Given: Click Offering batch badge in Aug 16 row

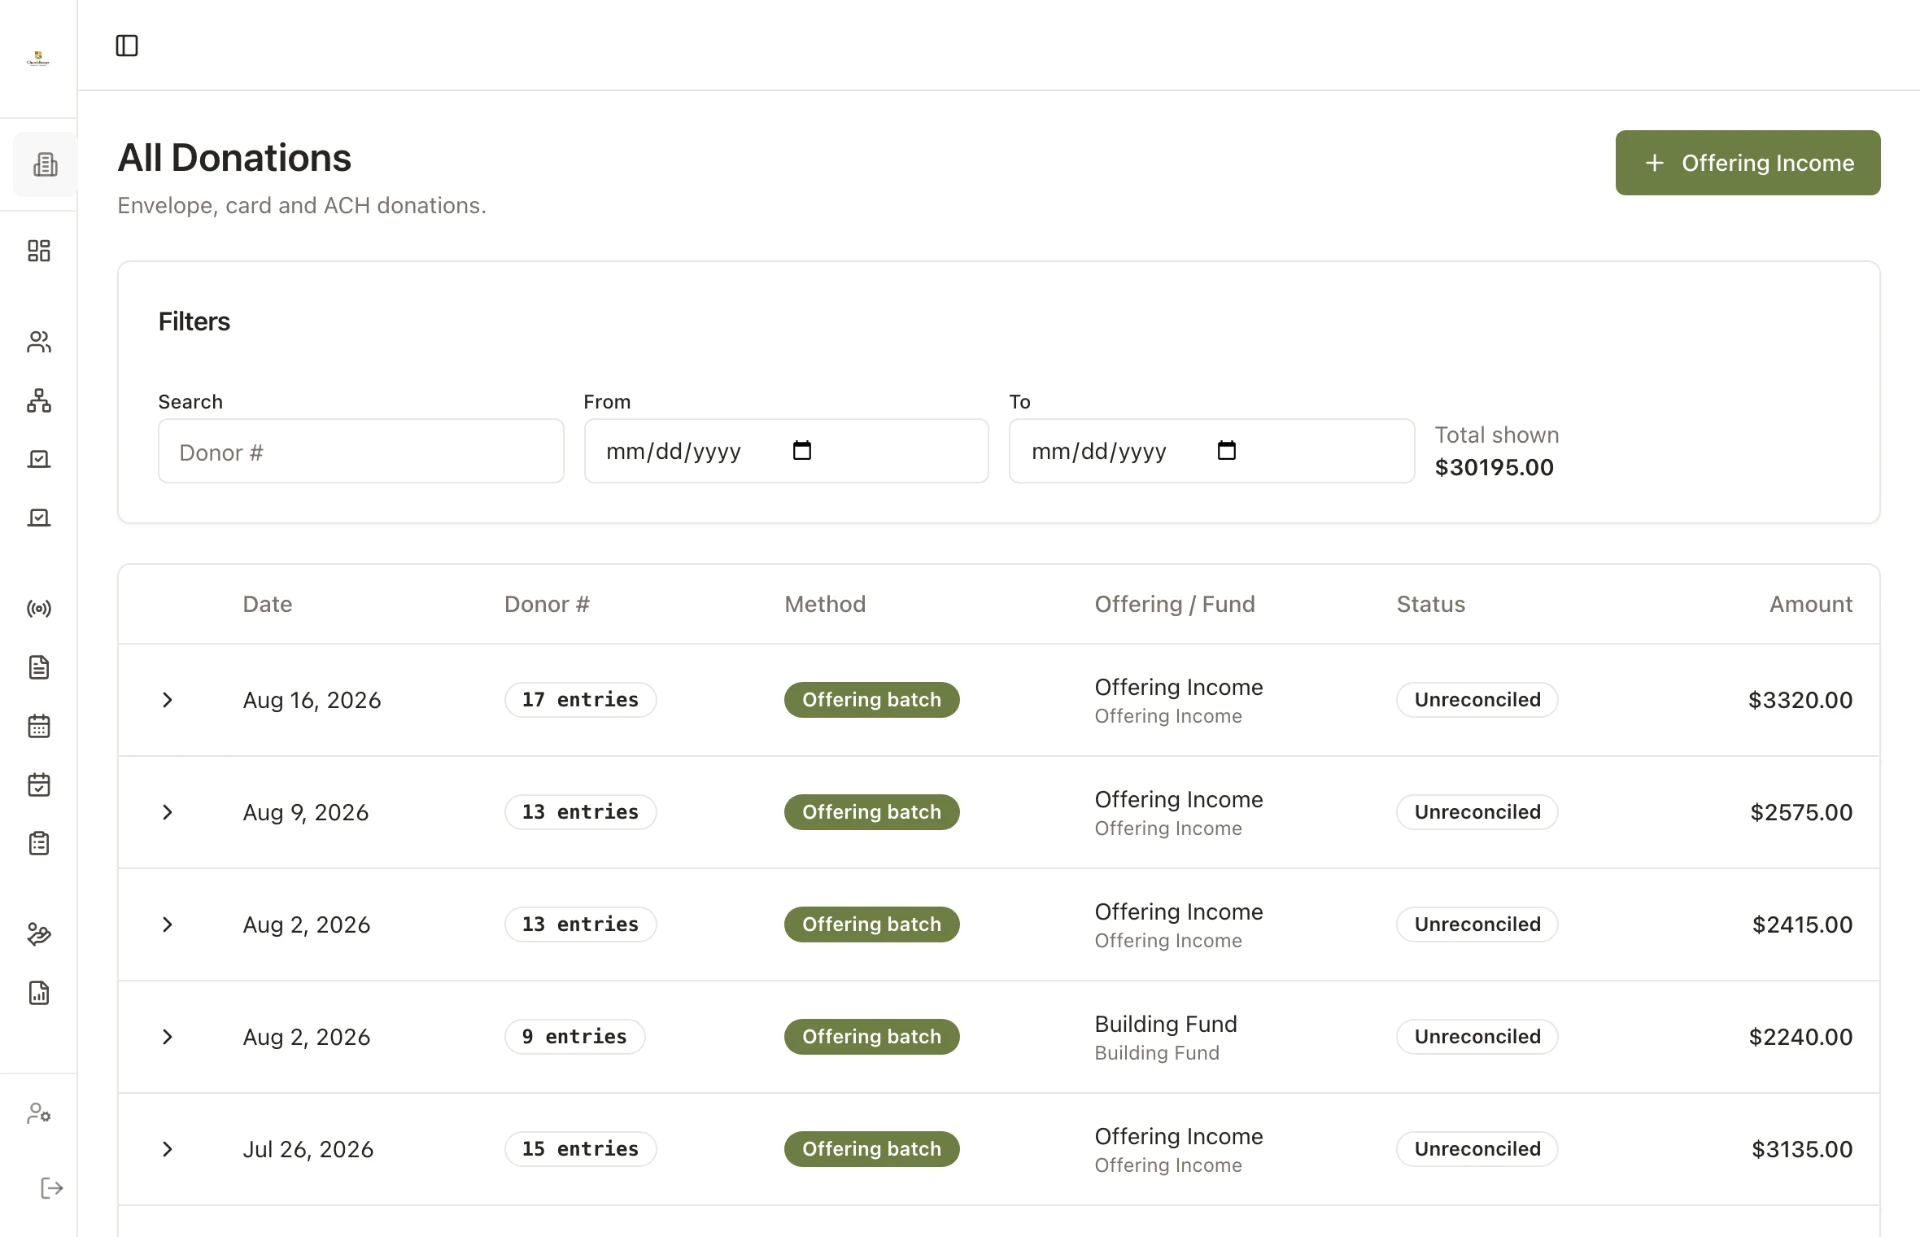Looking at the screenshot, I should tap(871, 700).
